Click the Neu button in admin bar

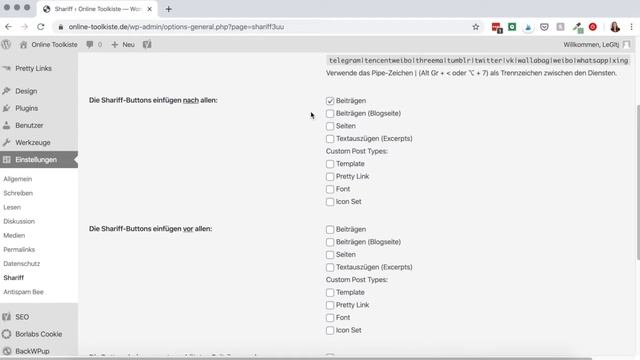[123, 44]
